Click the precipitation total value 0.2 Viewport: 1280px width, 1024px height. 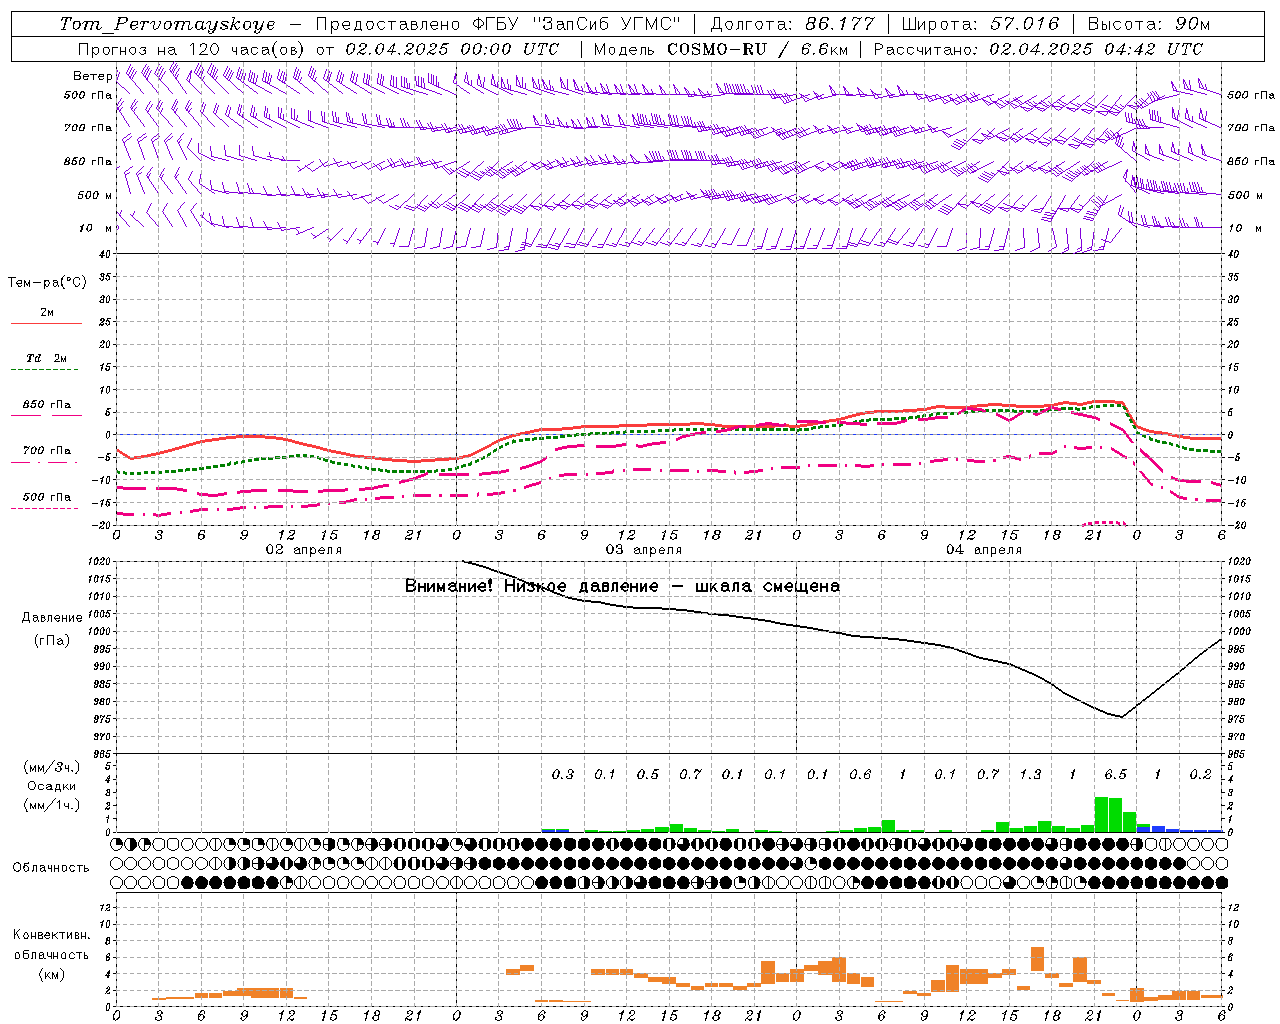[x=1200, y=775]
